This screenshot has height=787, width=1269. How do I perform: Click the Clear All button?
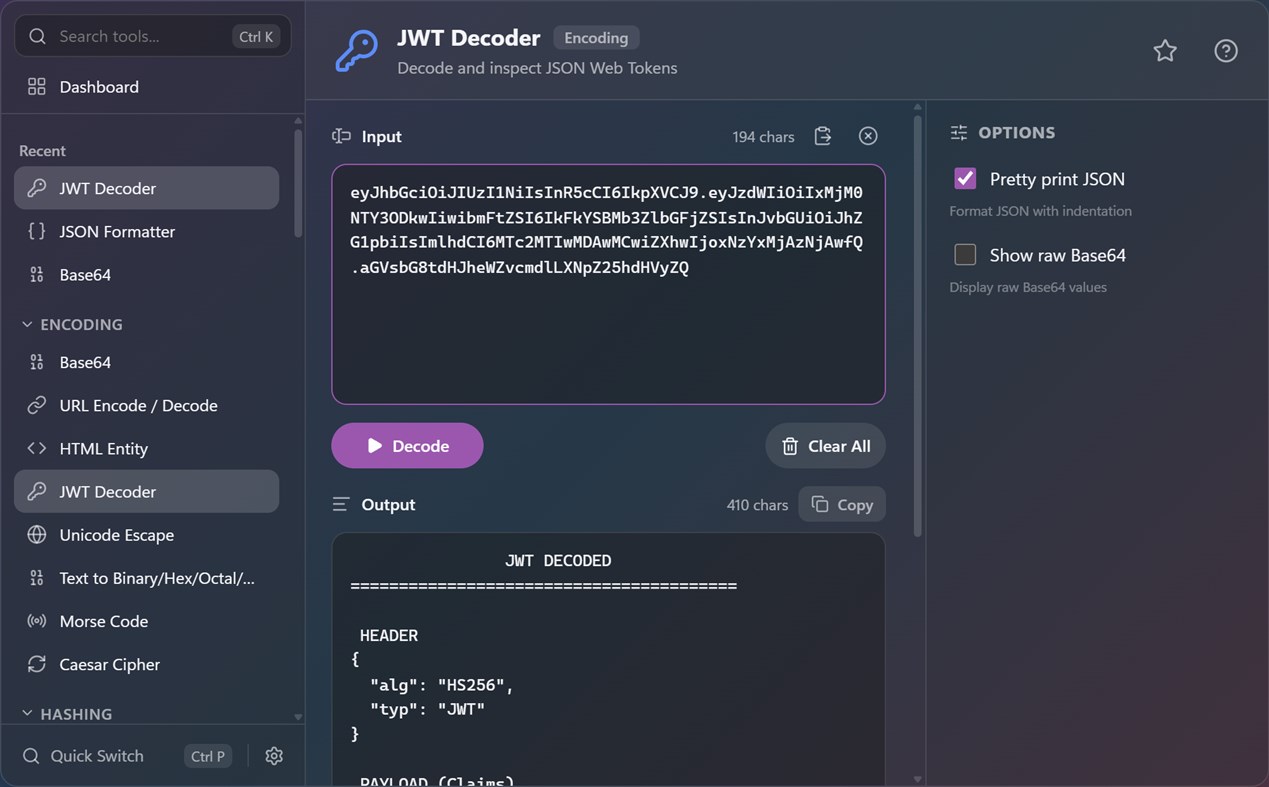(825, 446)
